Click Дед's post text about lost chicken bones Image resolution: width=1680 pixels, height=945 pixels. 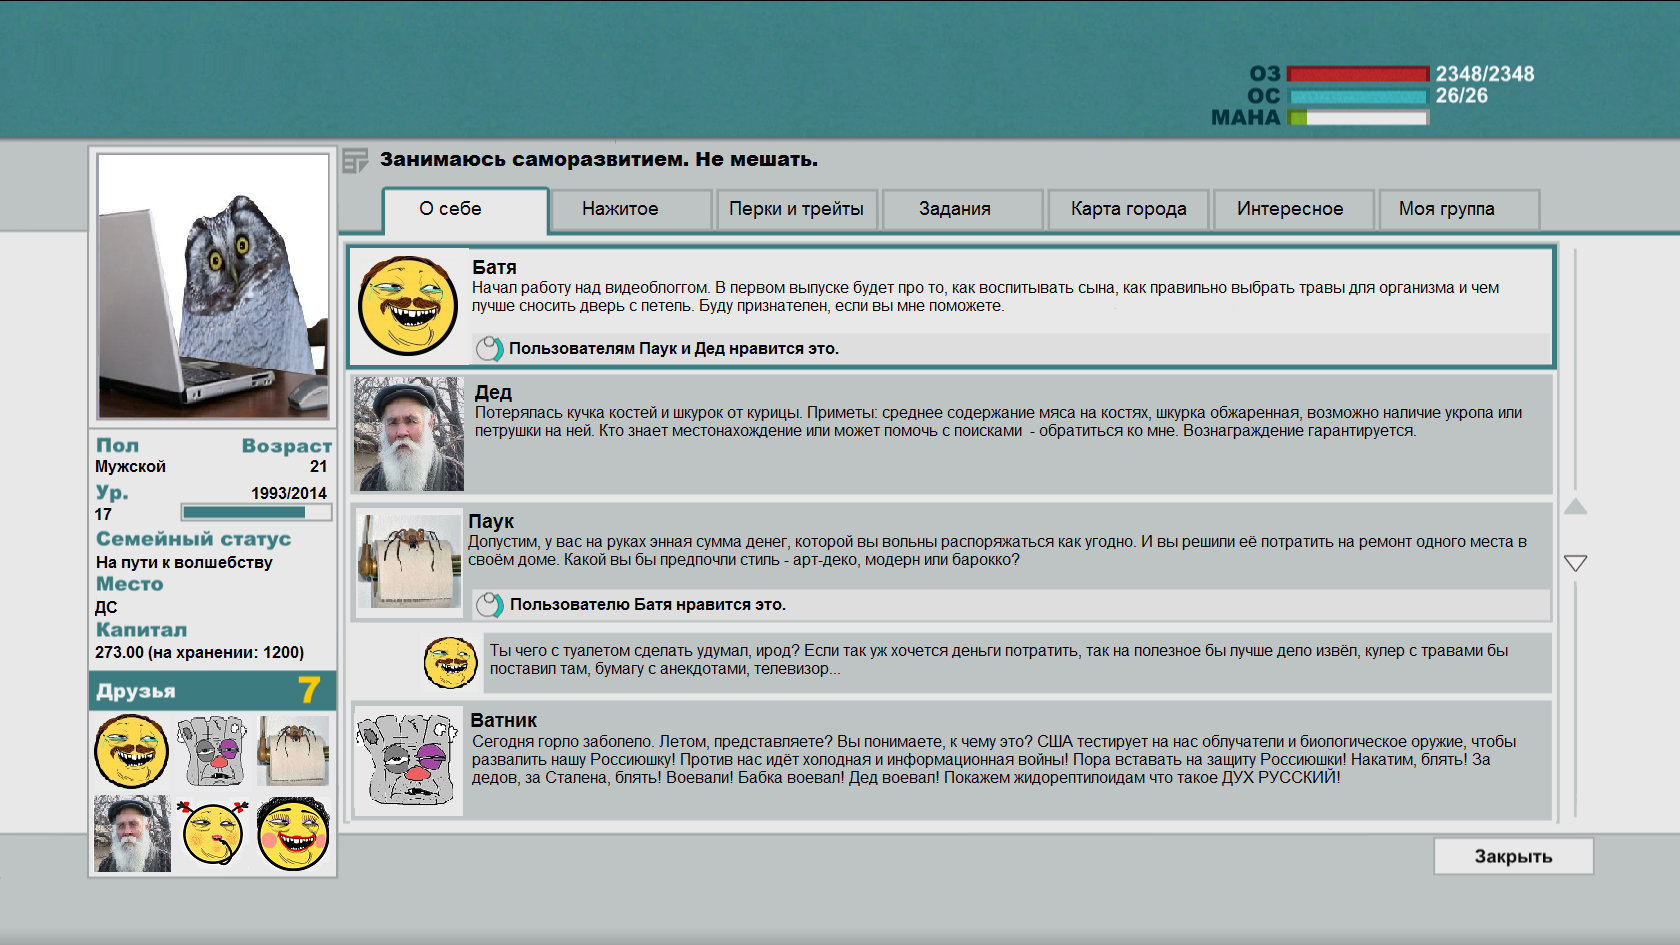[998, 421]
